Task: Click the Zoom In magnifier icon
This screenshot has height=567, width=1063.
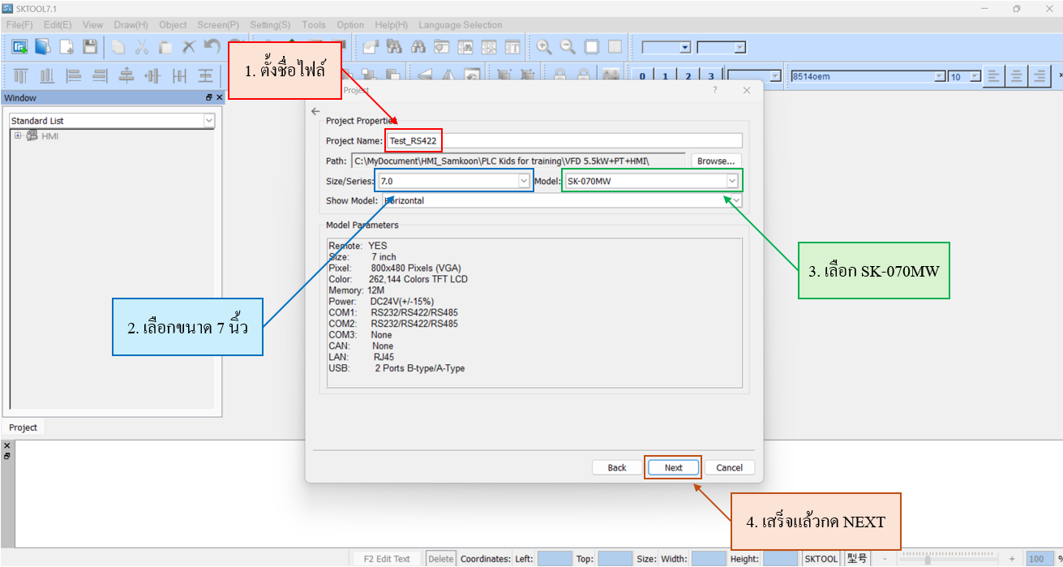Action: tap(544, 47)
